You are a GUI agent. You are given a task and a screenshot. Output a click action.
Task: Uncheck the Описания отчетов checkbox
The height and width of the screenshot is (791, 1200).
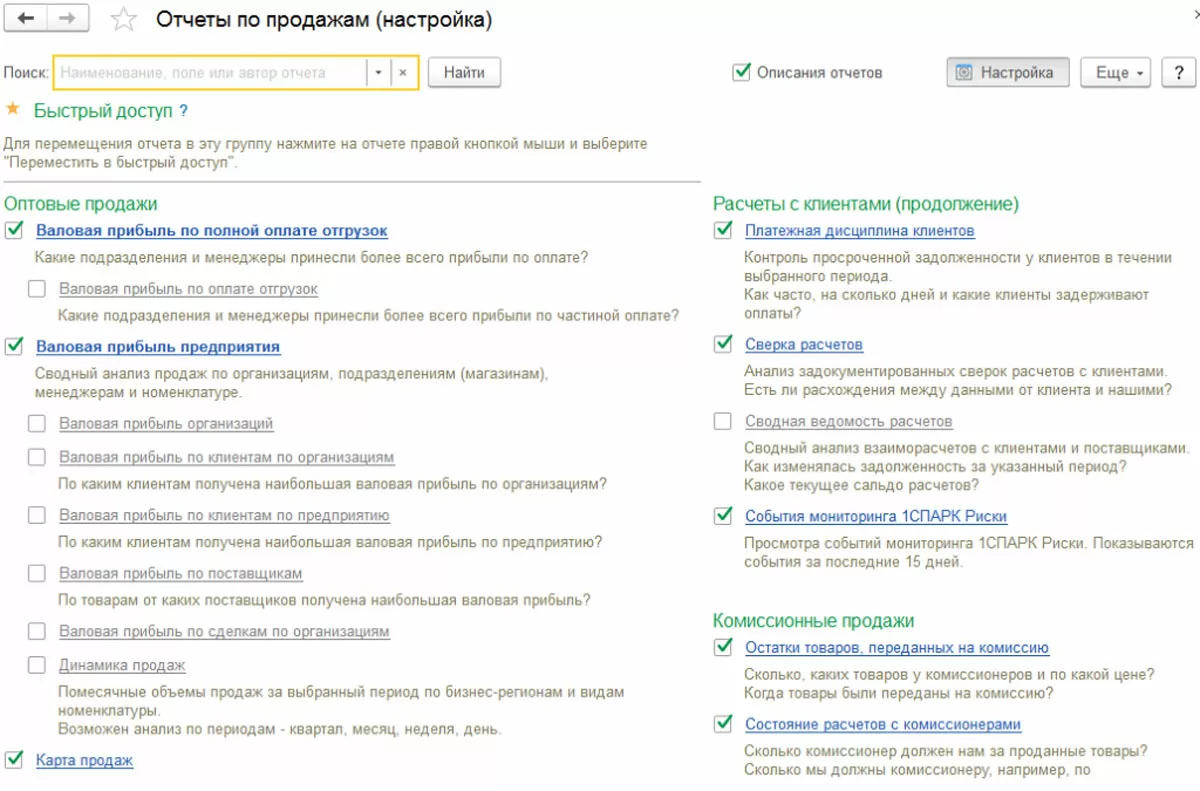pos(741,73)
